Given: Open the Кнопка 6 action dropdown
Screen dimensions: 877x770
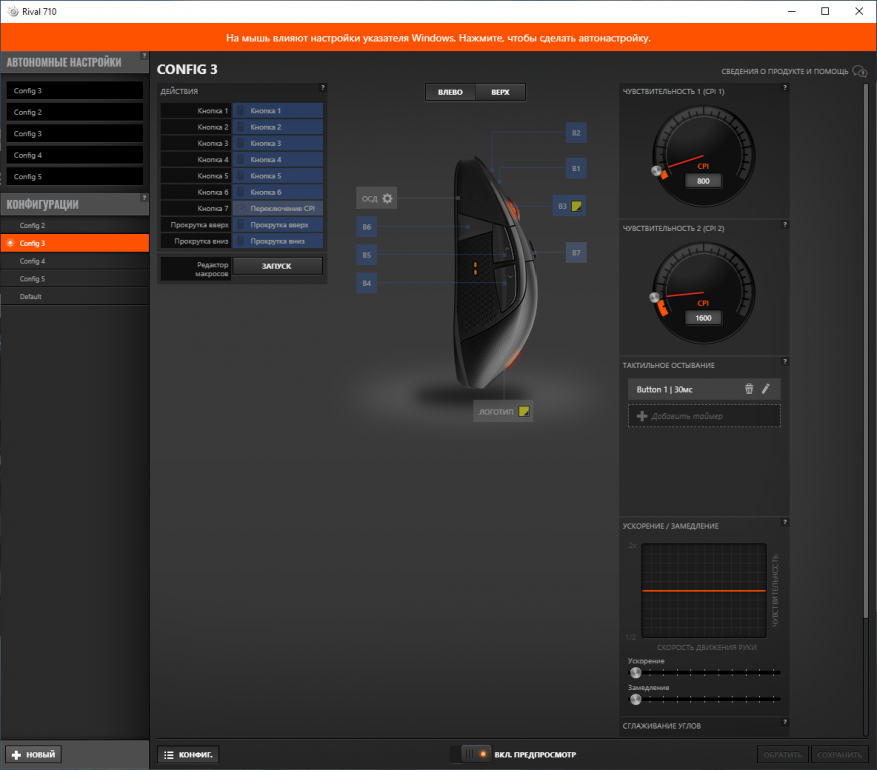Looking at the screenshot, I should point(277,192).
